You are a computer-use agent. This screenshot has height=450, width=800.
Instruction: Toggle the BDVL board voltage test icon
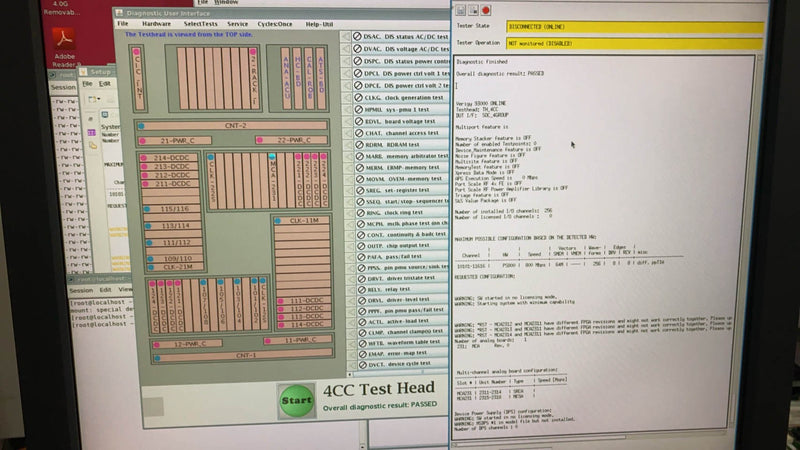pyautogui.click(x=359, y=121)
